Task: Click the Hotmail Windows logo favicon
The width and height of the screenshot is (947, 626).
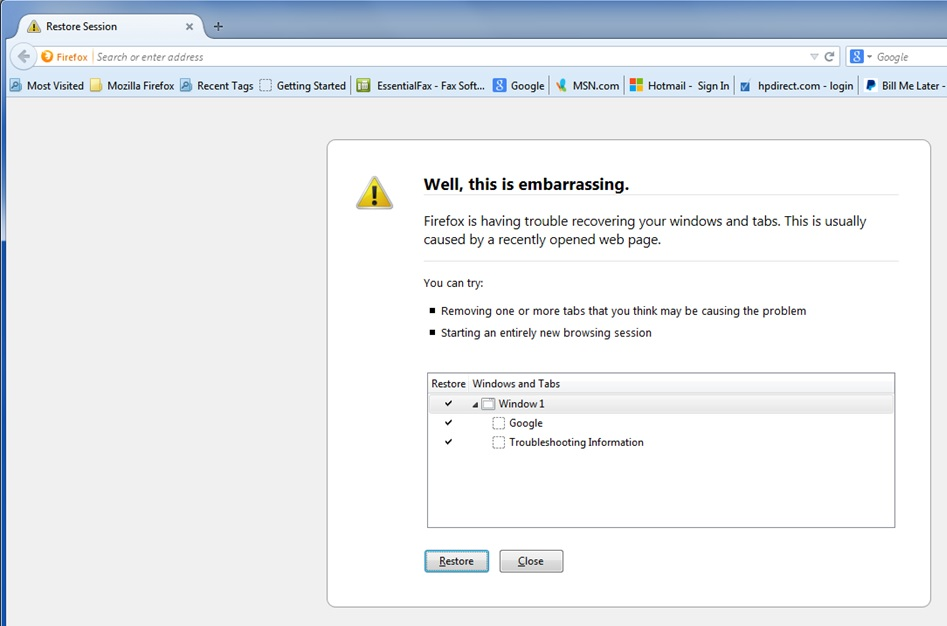Action: [x=636, y=85]
